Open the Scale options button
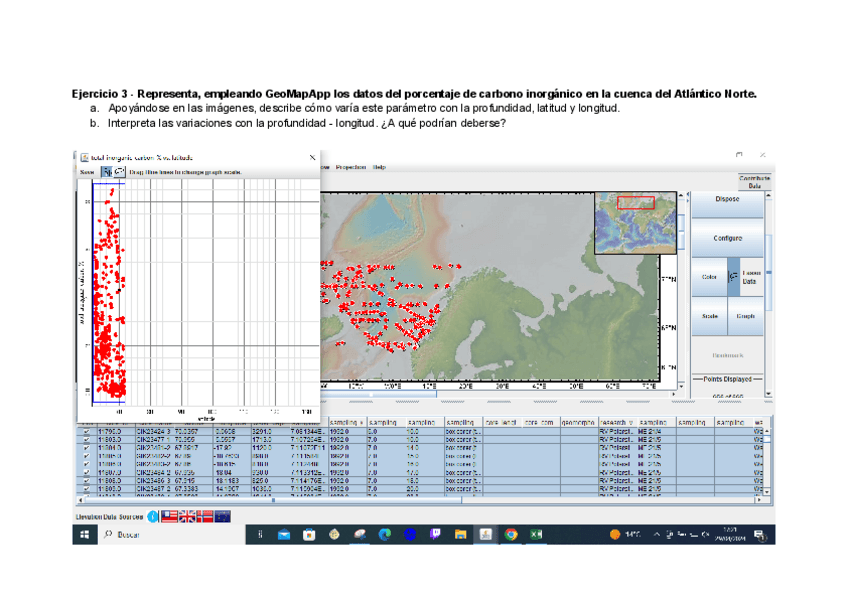The width and height of the screenshot is (848, 600). click(x=709, y=315)
